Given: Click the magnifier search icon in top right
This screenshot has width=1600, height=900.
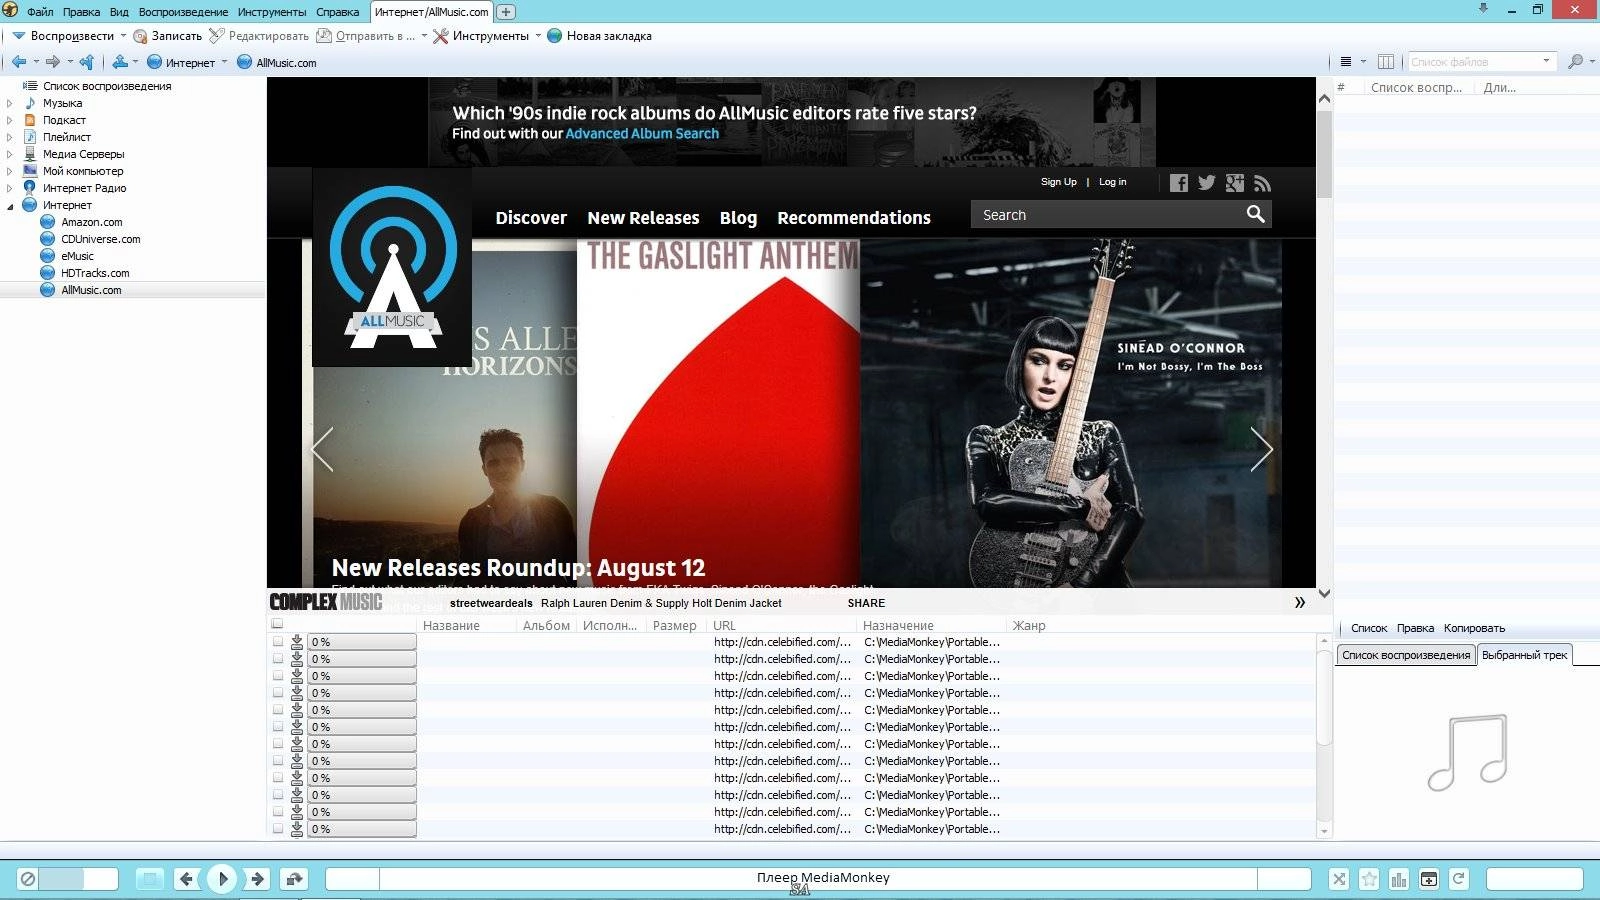Looking at the screenshot, I should pos(1576,62).
